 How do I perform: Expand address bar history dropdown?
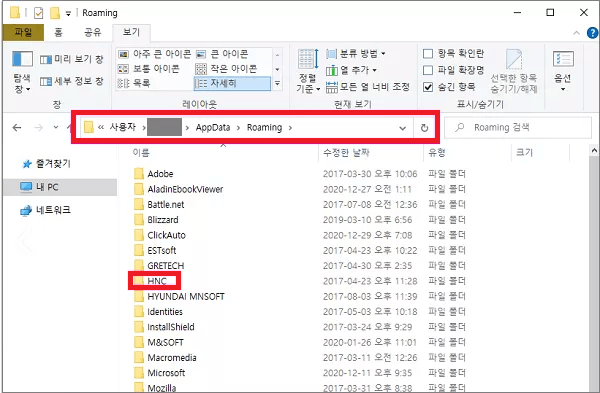(x=402, y=128)
